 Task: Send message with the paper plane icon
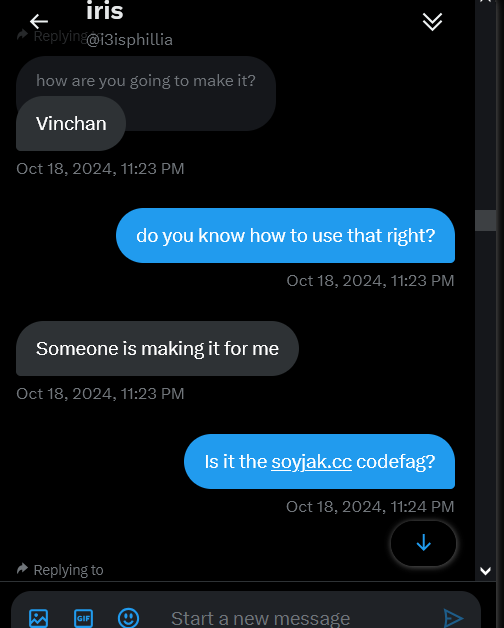click(x=454, y=618)
